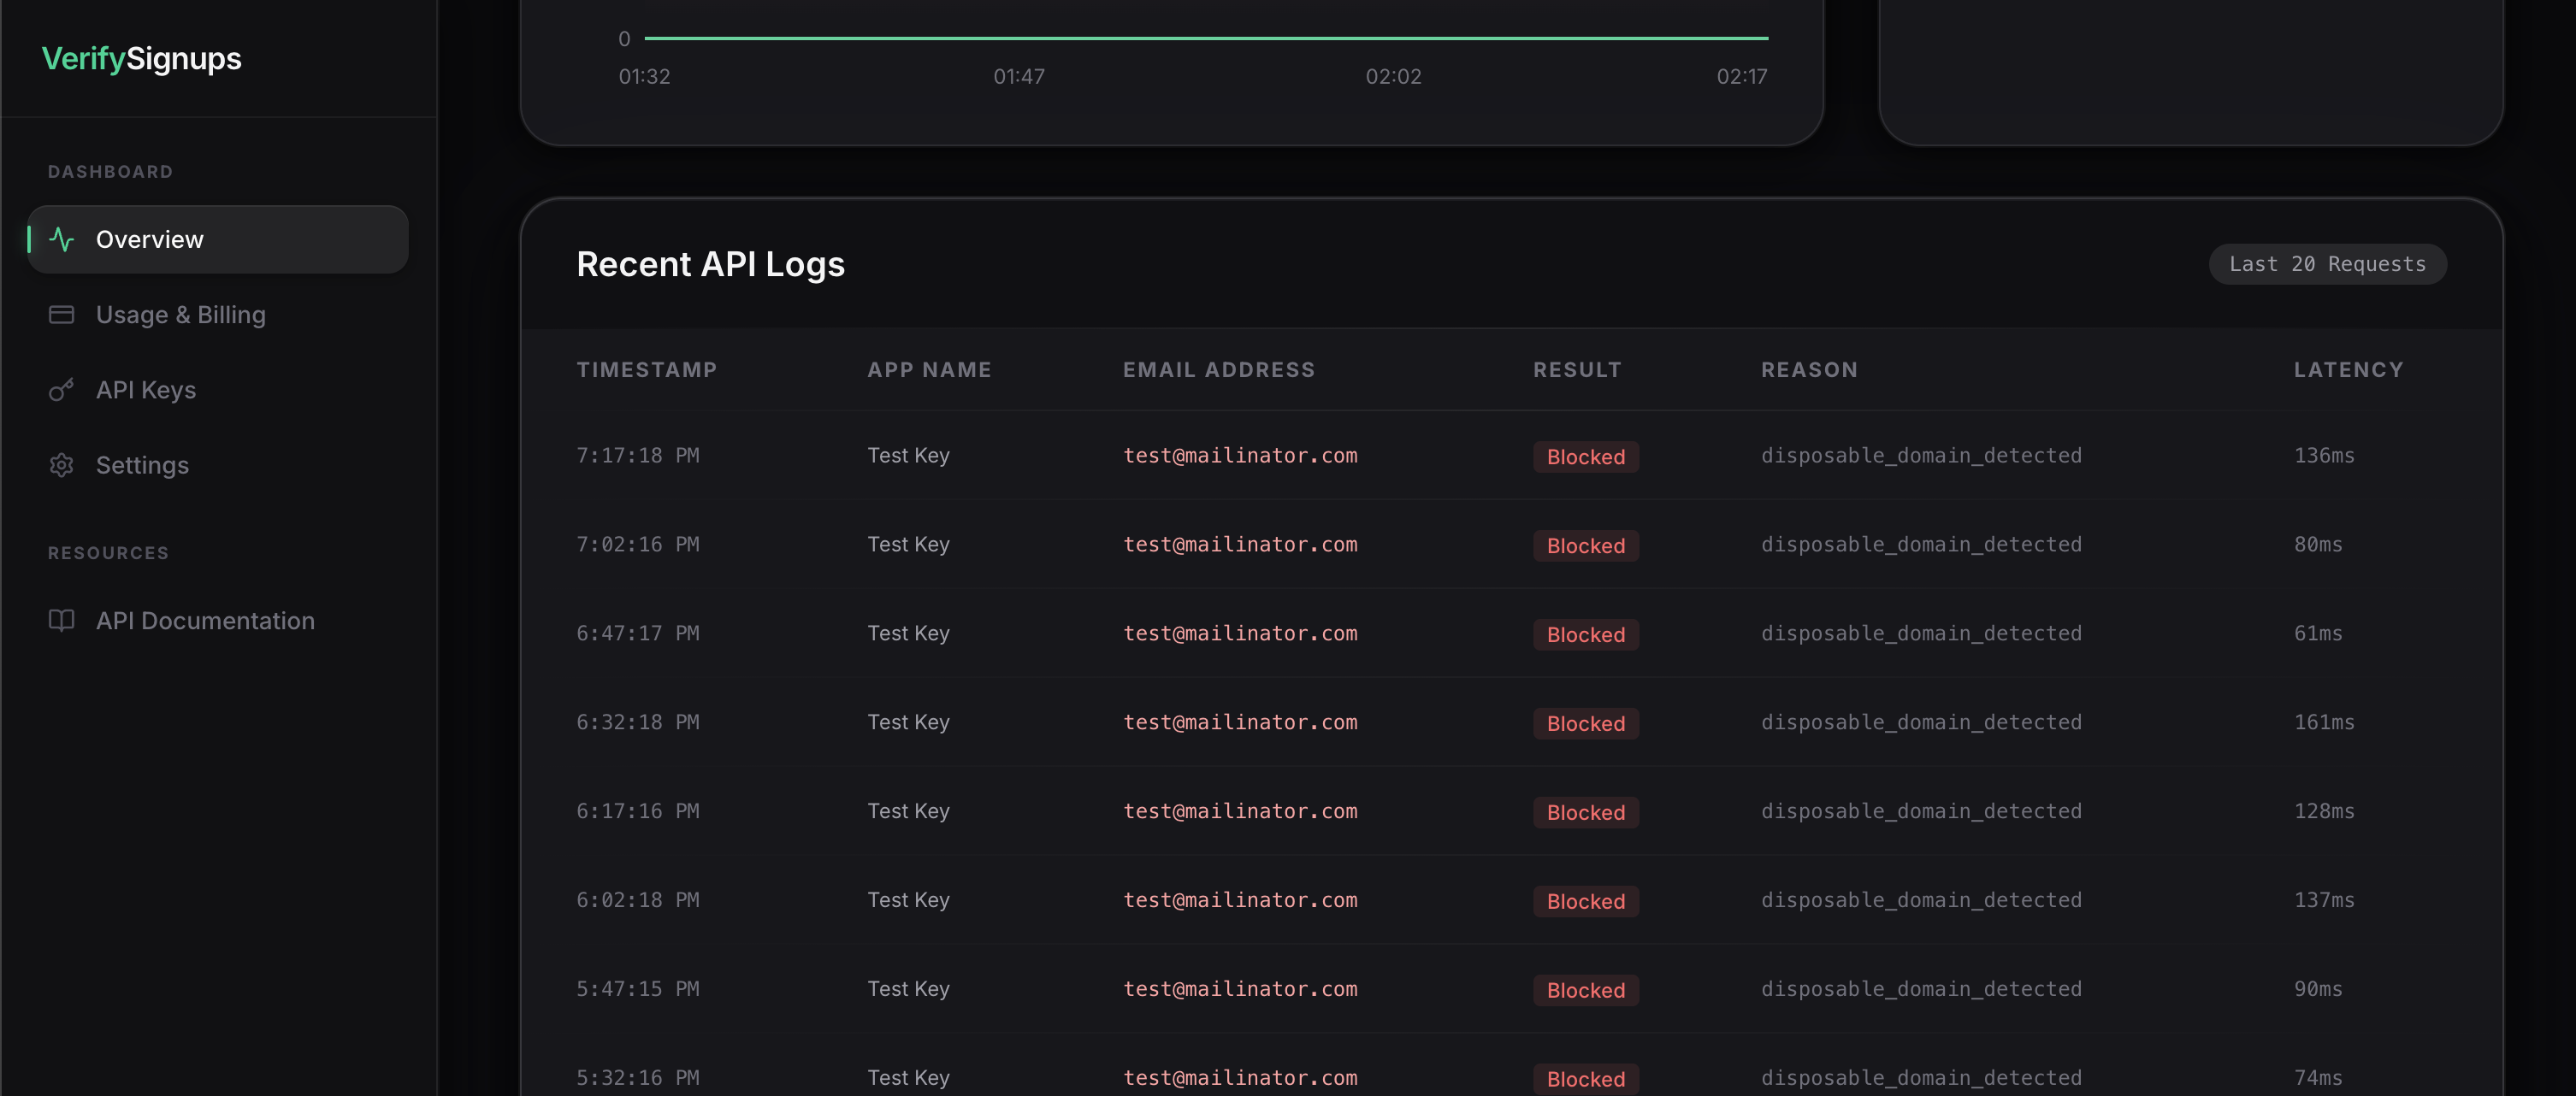The image size is (2576, 1096).
Task: Click the VerifySignups logo
Action: click(x=141, y=59)
